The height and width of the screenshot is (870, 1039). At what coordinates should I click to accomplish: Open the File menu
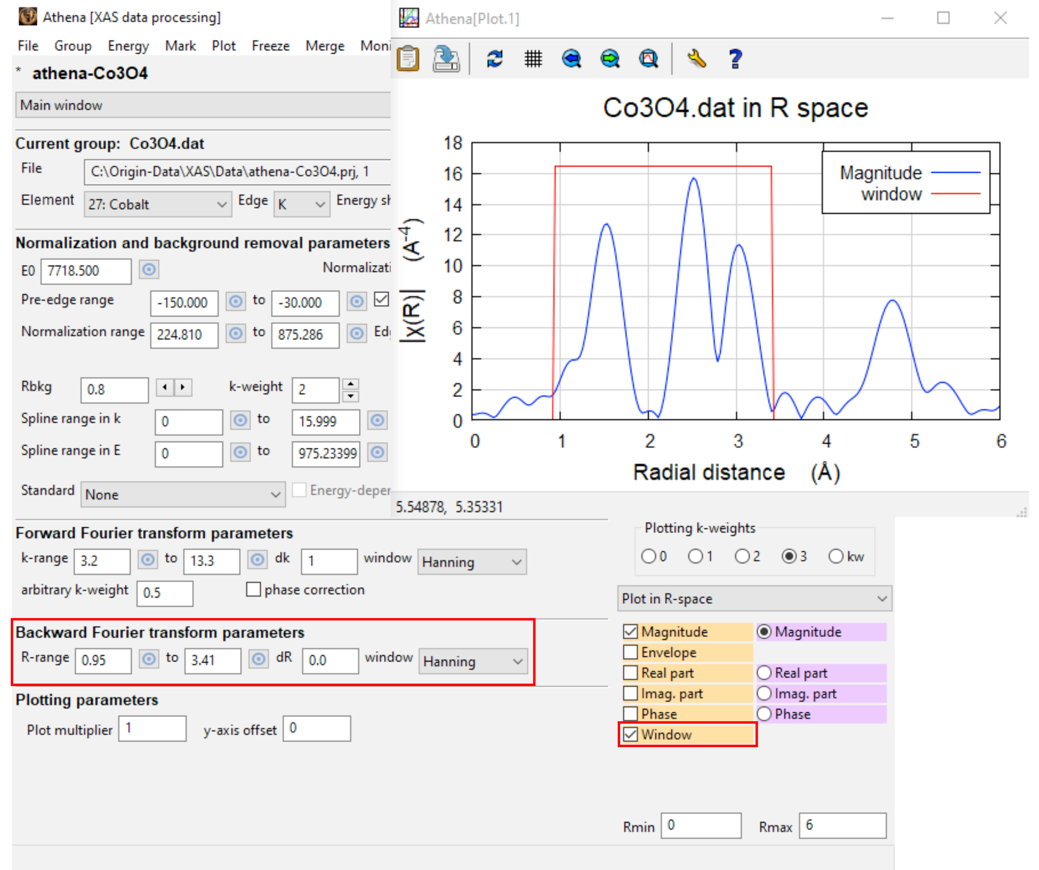[28, 46]
